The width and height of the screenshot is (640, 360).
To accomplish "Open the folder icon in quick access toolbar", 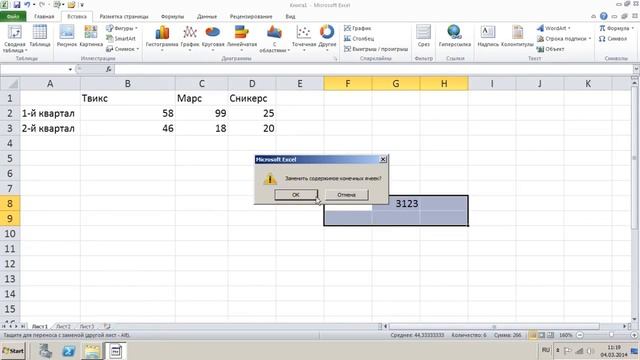I will pos(71,5).
